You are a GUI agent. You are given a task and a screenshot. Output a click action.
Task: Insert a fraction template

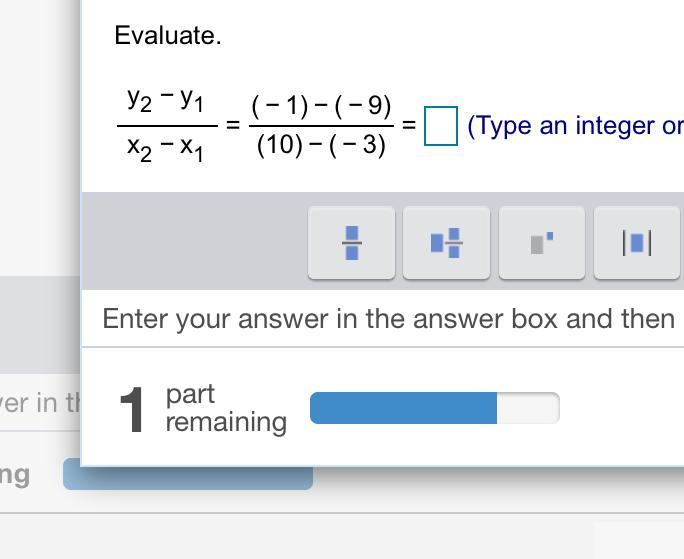(x=351, y=243)
